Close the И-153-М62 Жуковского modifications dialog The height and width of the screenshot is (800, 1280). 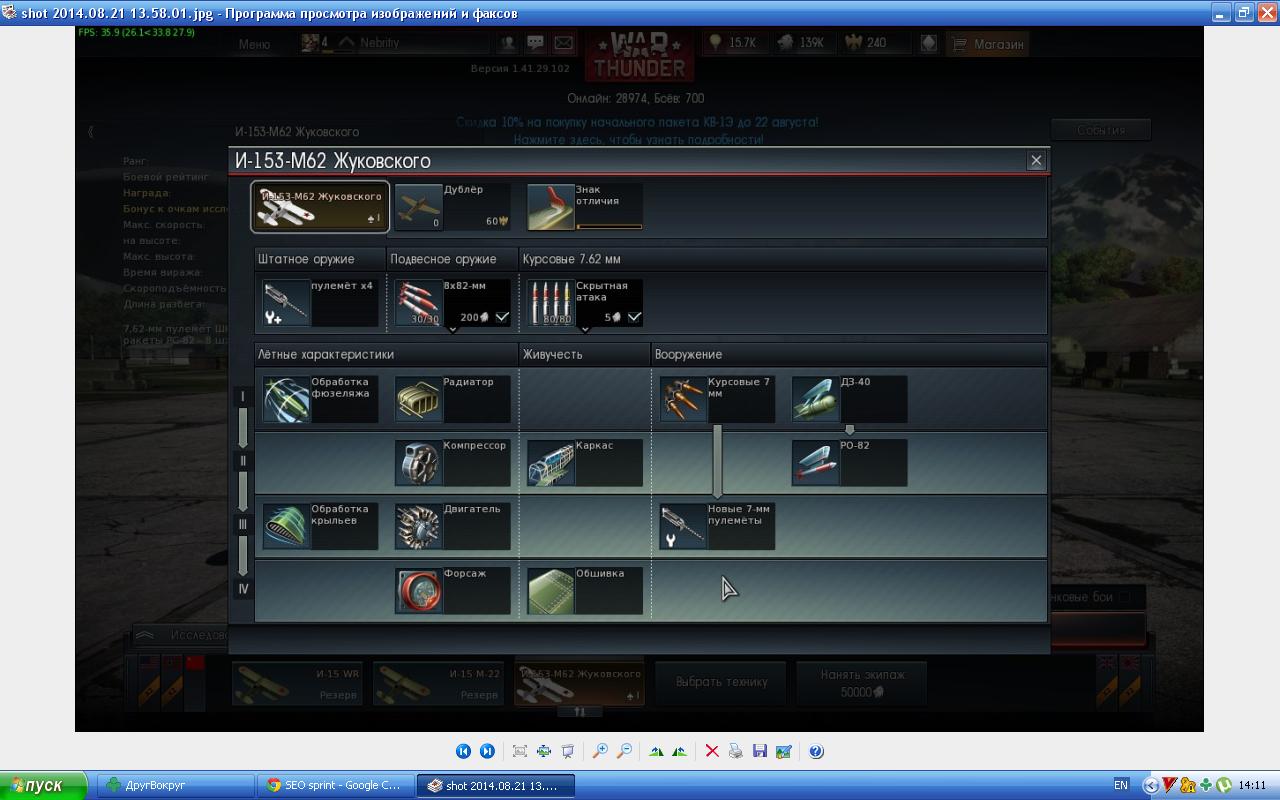click(x=1036, y=160)
